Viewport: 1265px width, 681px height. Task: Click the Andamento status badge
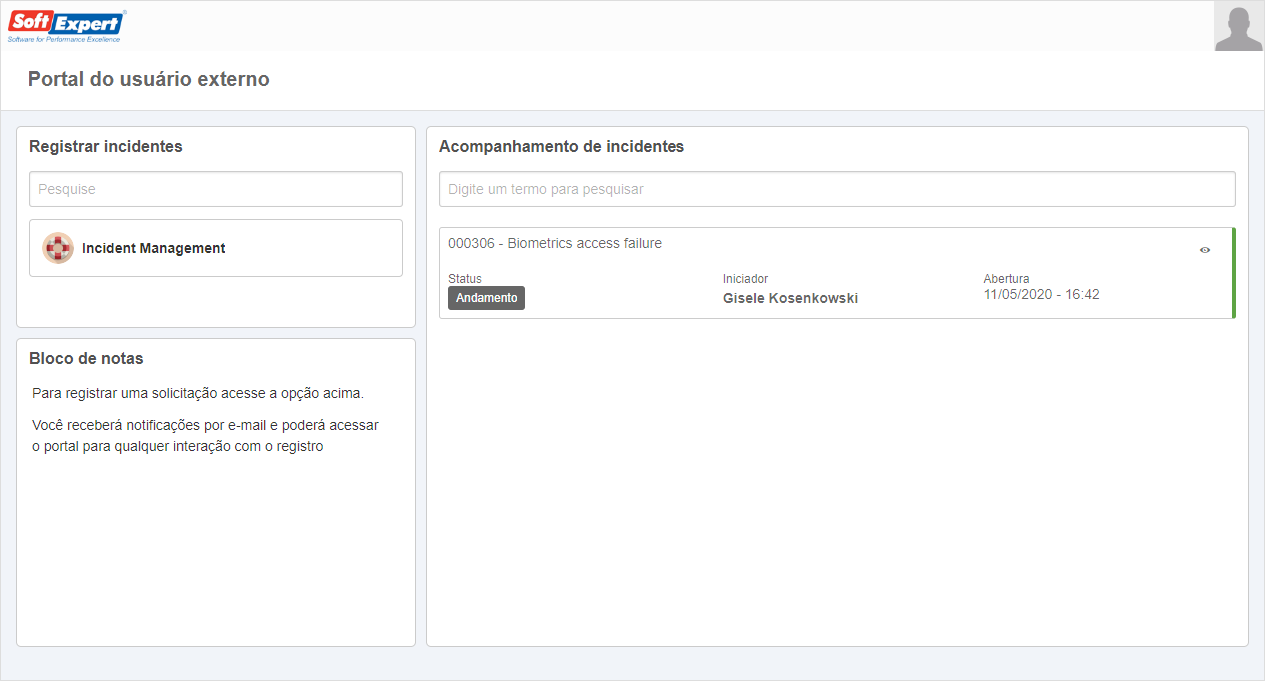pos(486,298)
